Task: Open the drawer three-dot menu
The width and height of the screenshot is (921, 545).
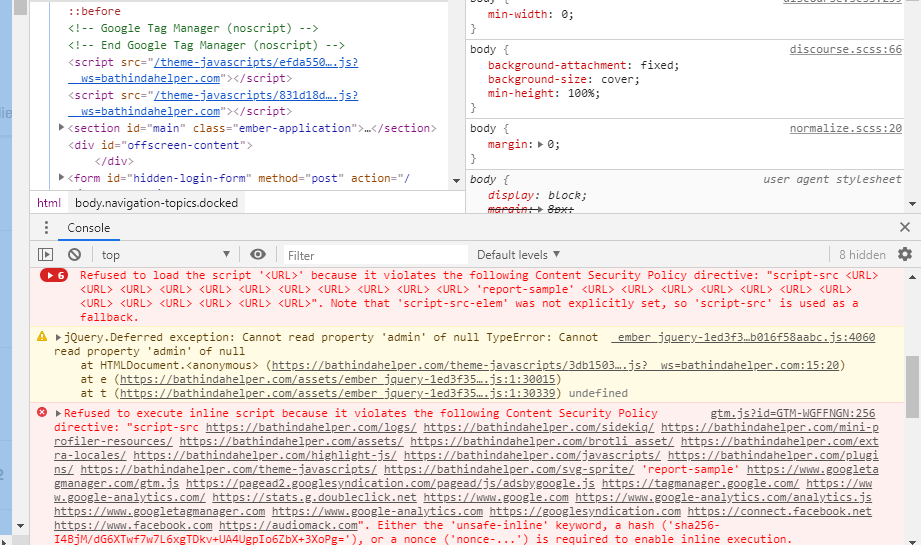Action: [x=46, y=227]
